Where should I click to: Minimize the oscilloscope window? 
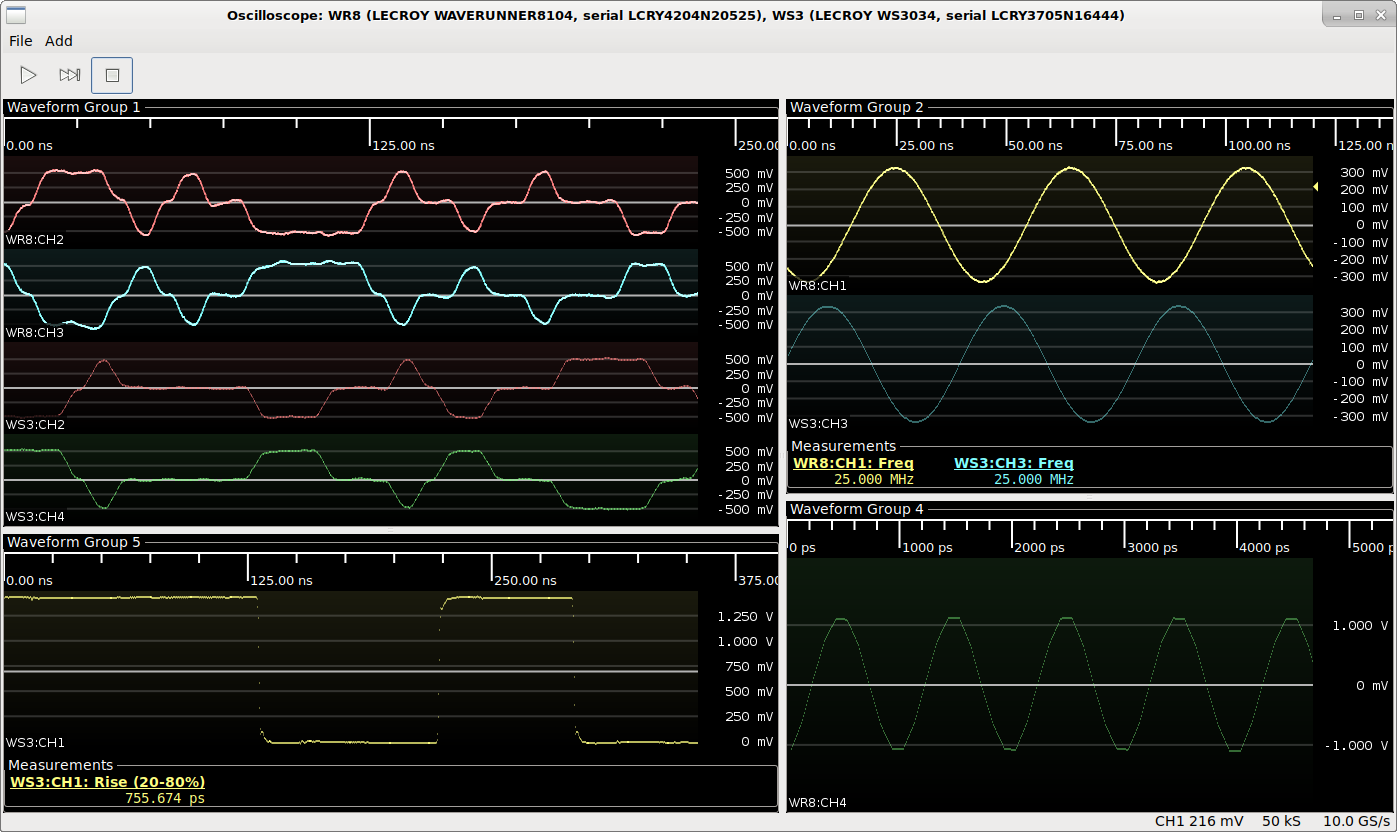click(1338, 15)
